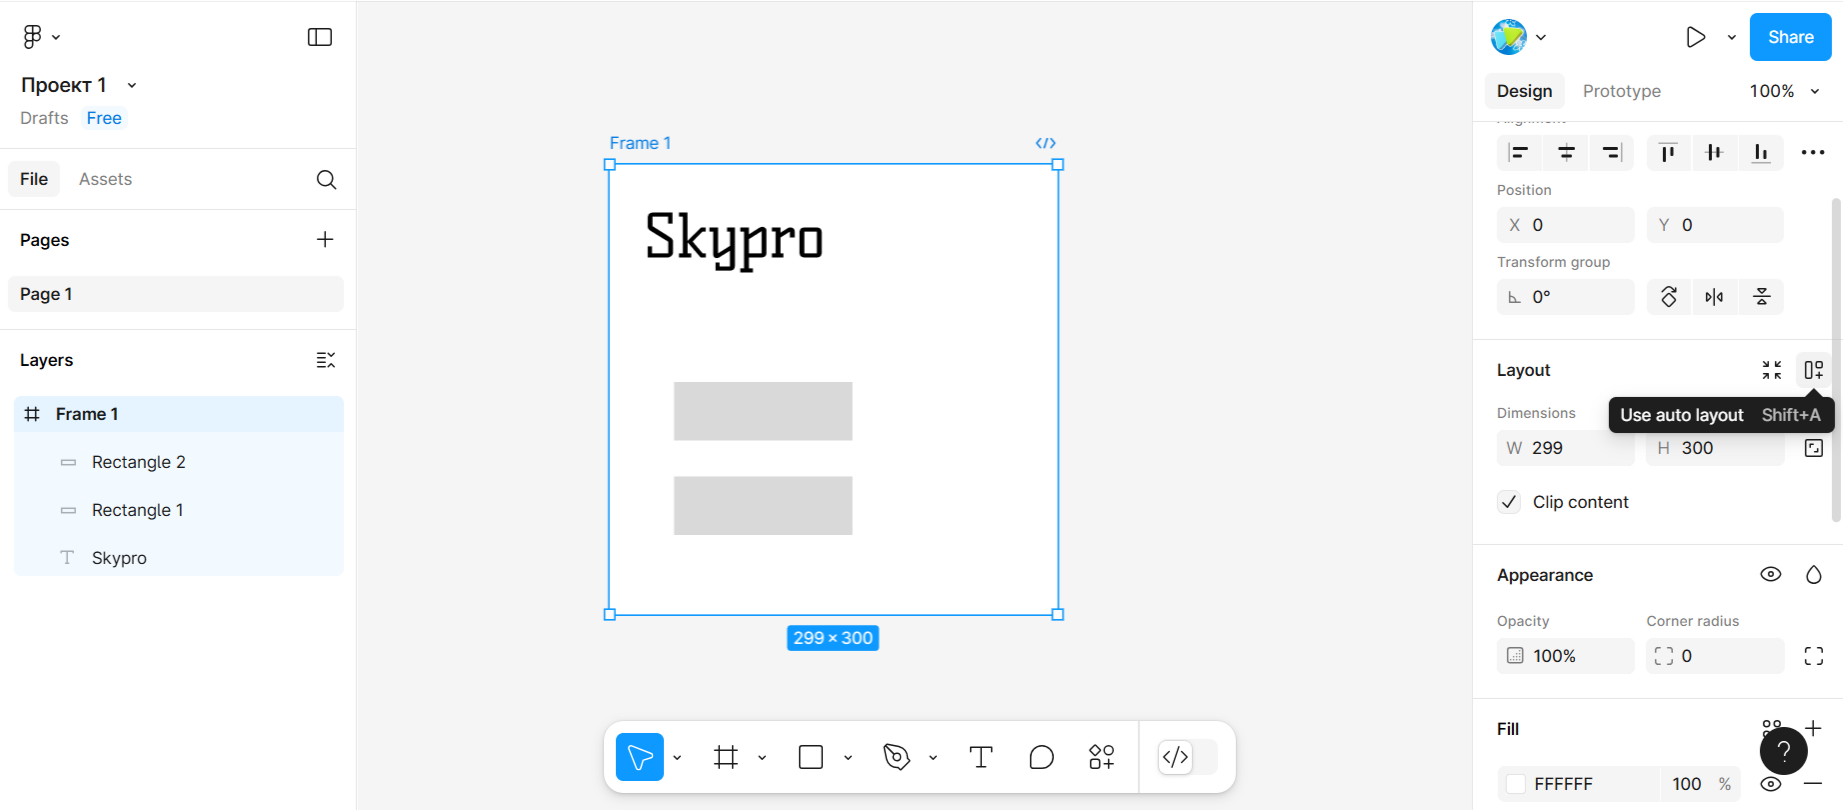Toggle the sidebar collapse icon
The height and width of the screenshot is (810, 1843).
[x=320, y=37]
